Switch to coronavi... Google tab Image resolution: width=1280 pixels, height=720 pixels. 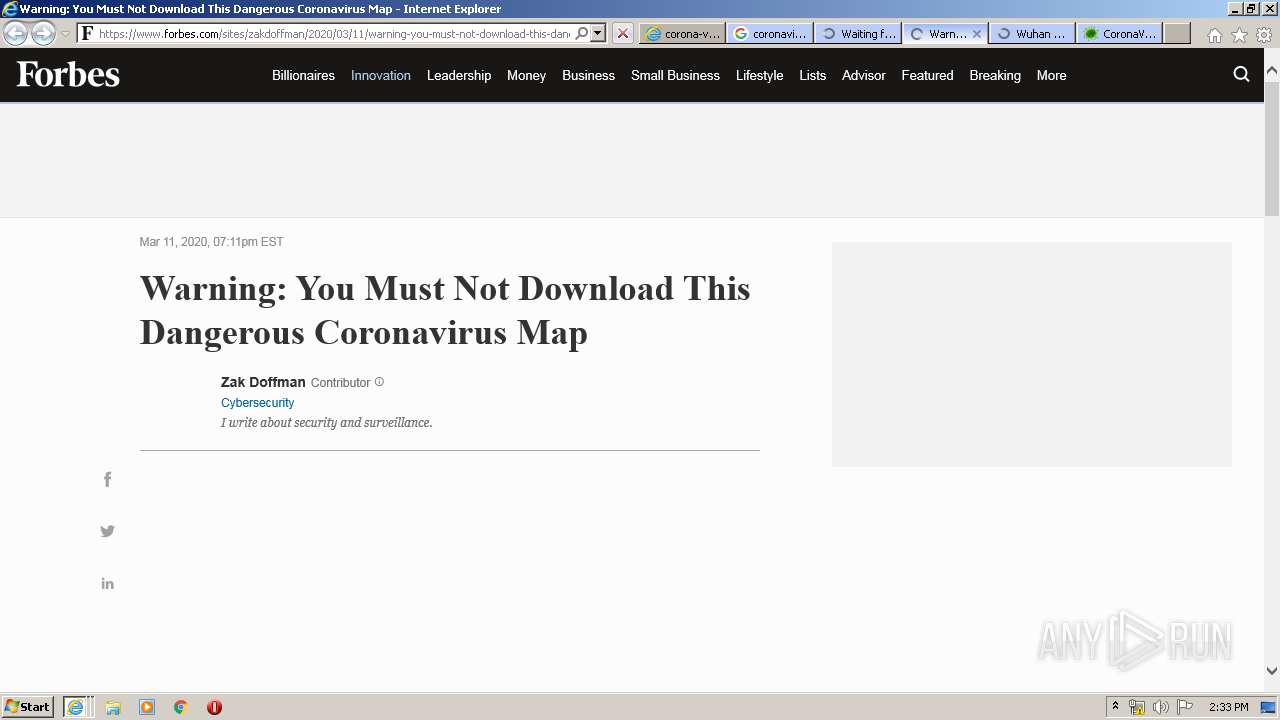pyautogui.click(x=770, y=33)
